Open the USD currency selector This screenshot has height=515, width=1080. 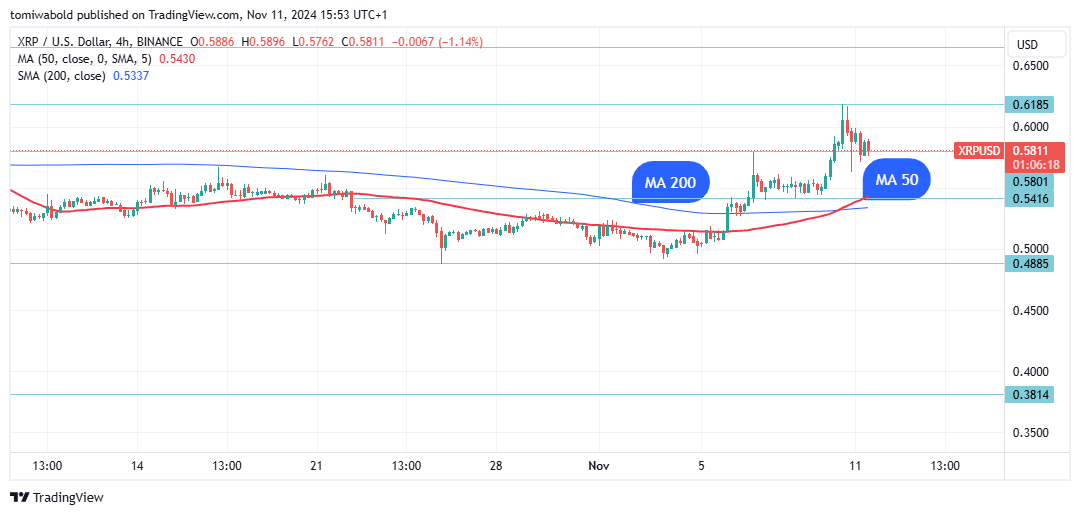coord(1027,45)
